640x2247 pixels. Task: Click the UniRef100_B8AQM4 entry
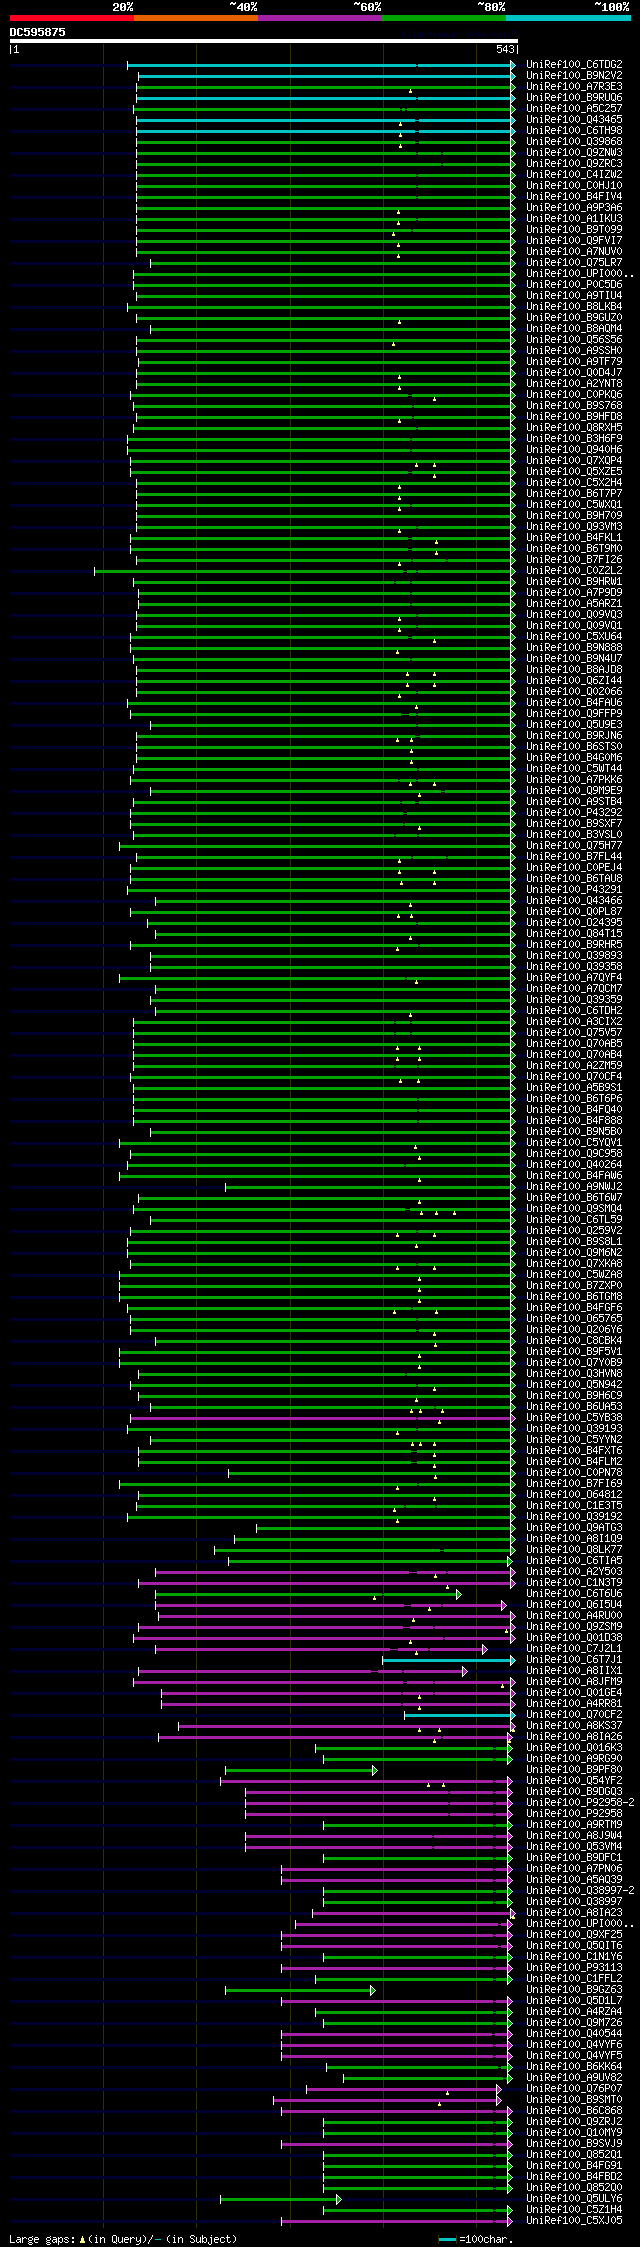coord(574,329)
